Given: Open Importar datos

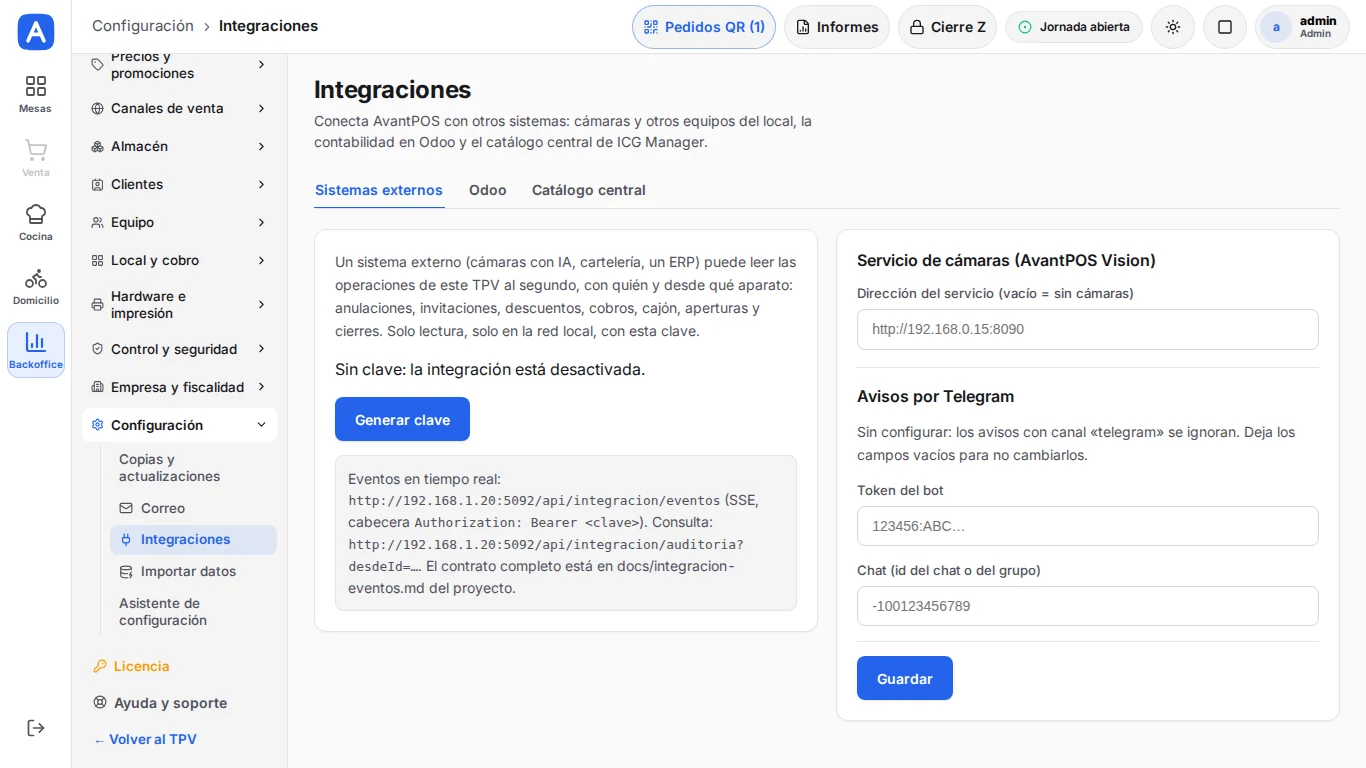Looking at the screenshot, I should (x=193, y=572).
